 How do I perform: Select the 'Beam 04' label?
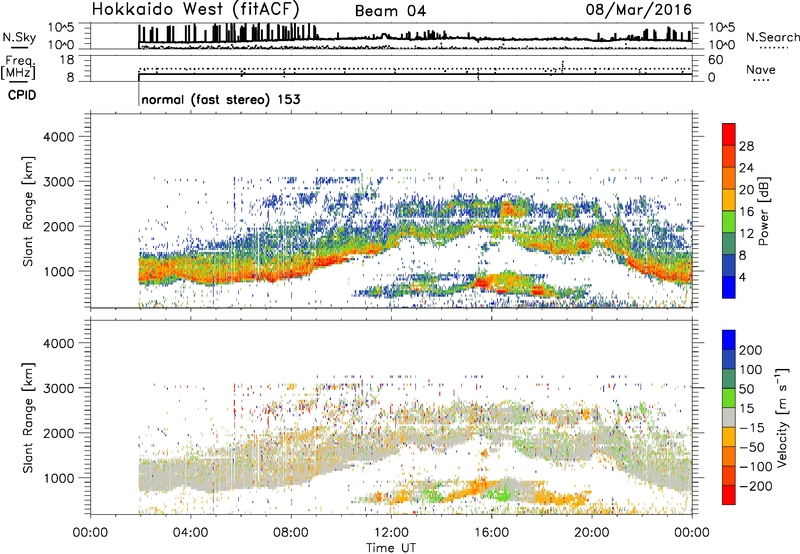click(390, 11)
